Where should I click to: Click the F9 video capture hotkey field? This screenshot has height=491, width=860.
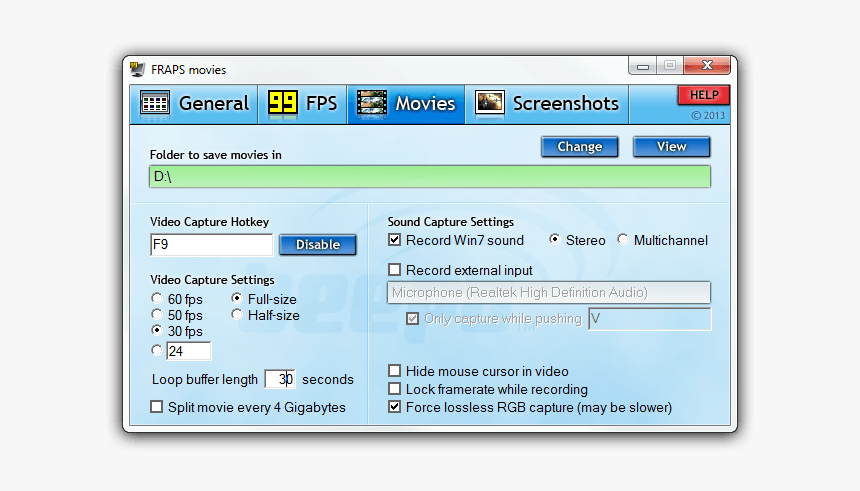(x=211, y=245)
